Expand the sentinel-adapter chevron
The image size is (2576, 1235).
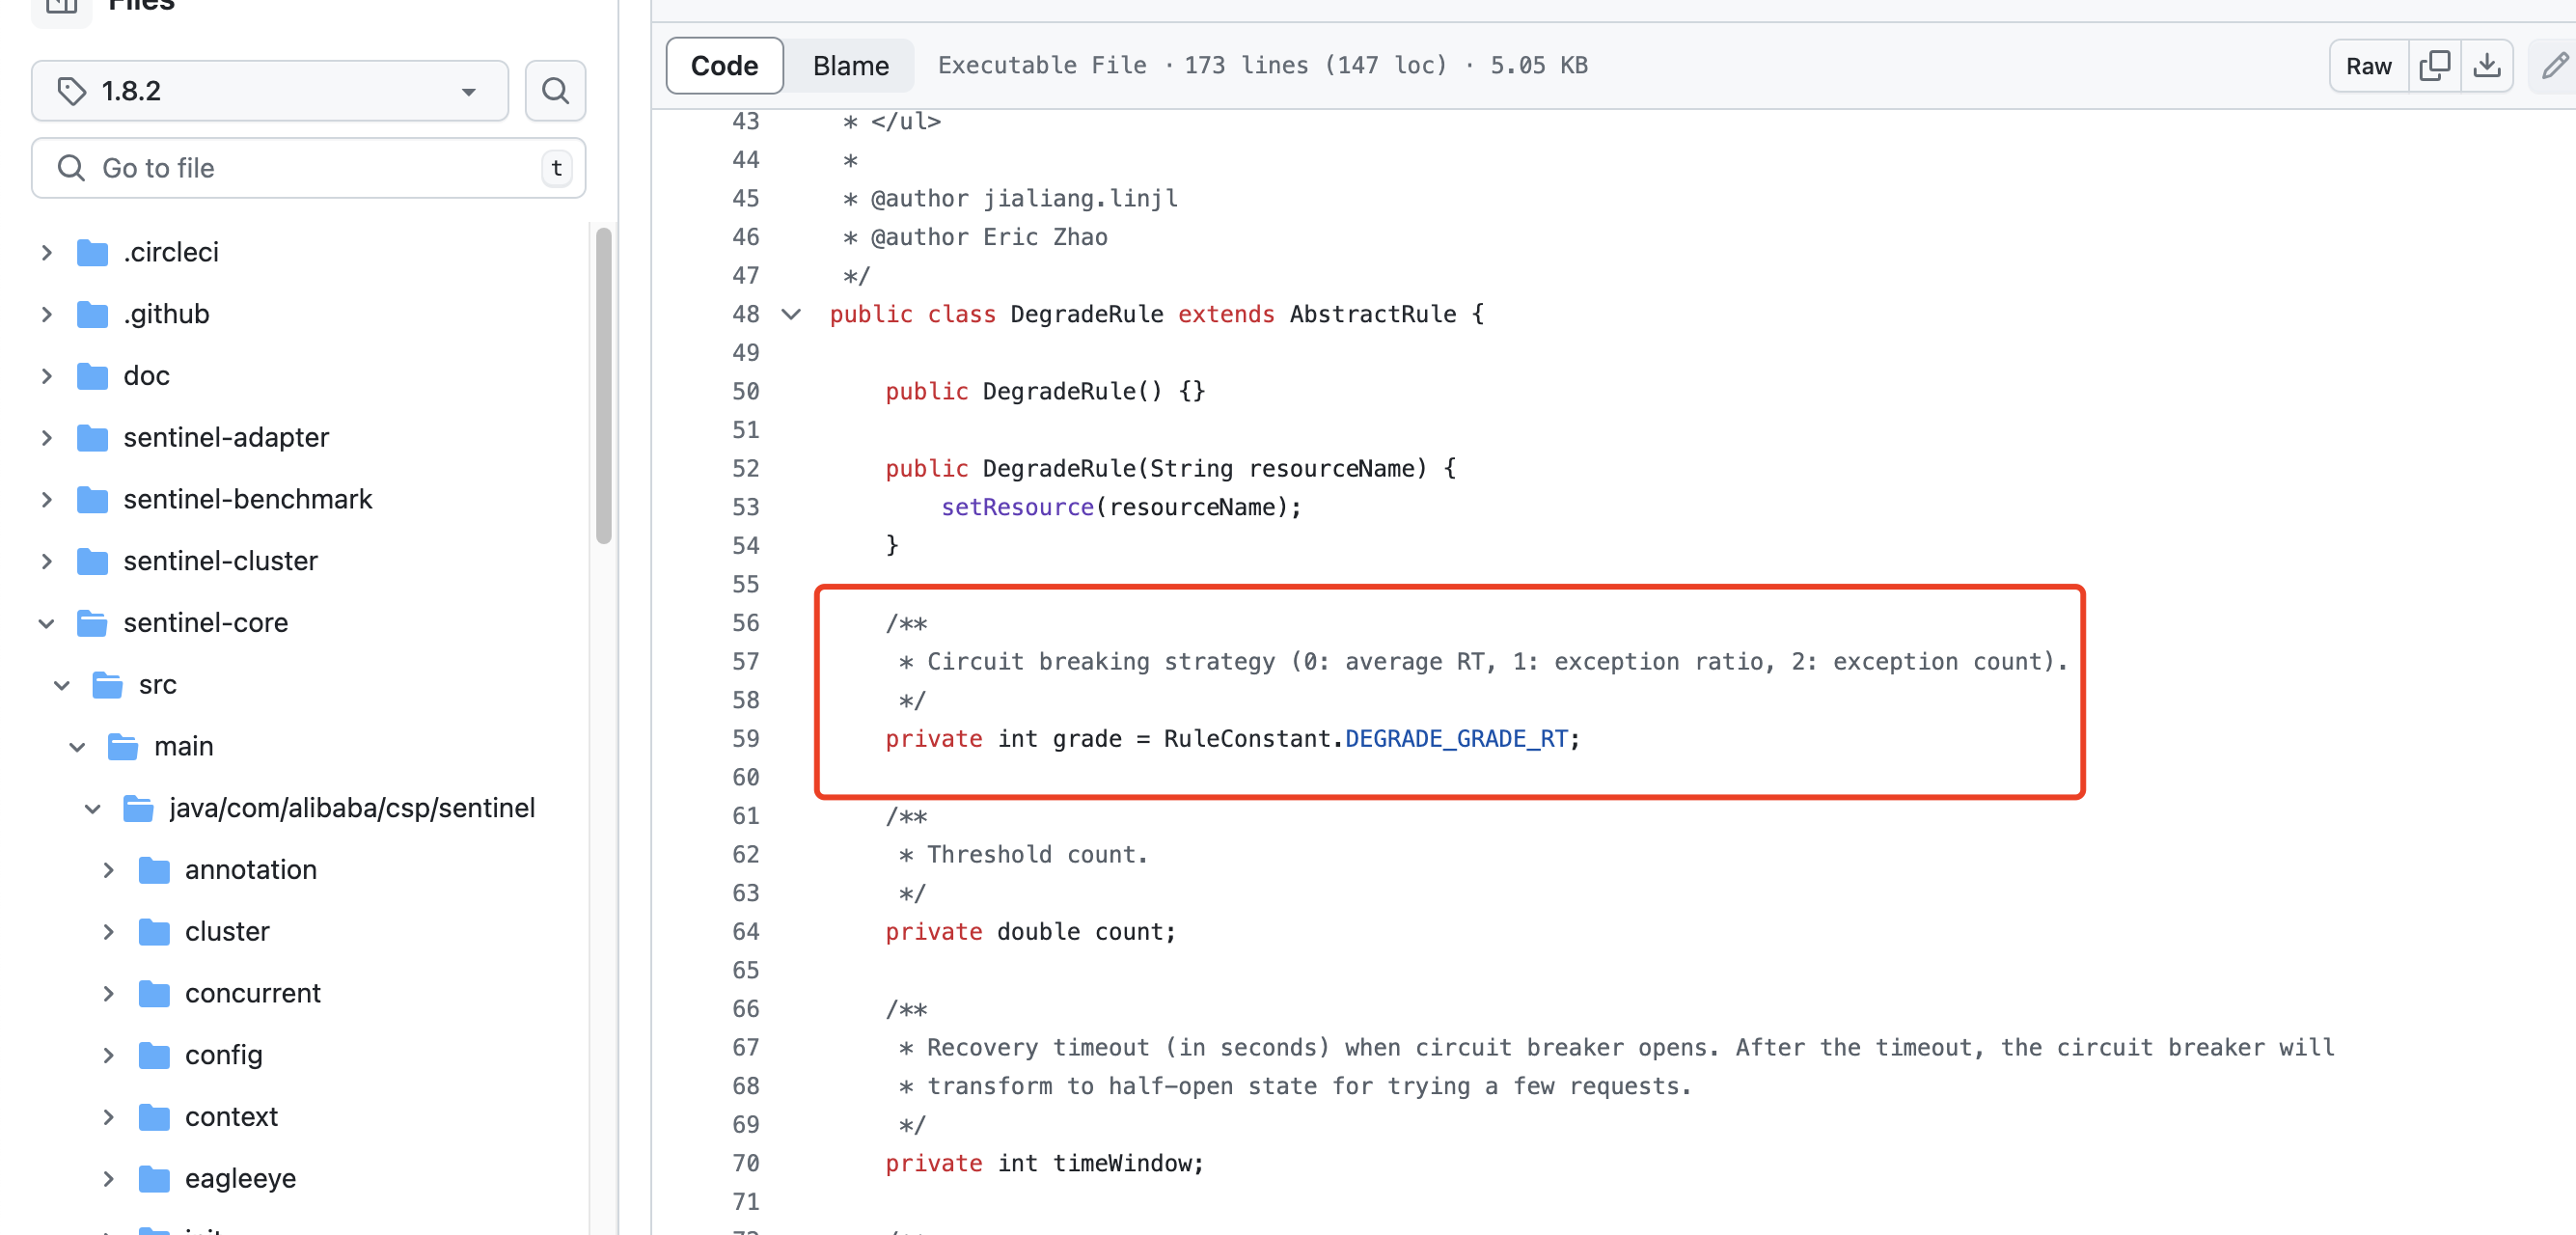[46, 438]
